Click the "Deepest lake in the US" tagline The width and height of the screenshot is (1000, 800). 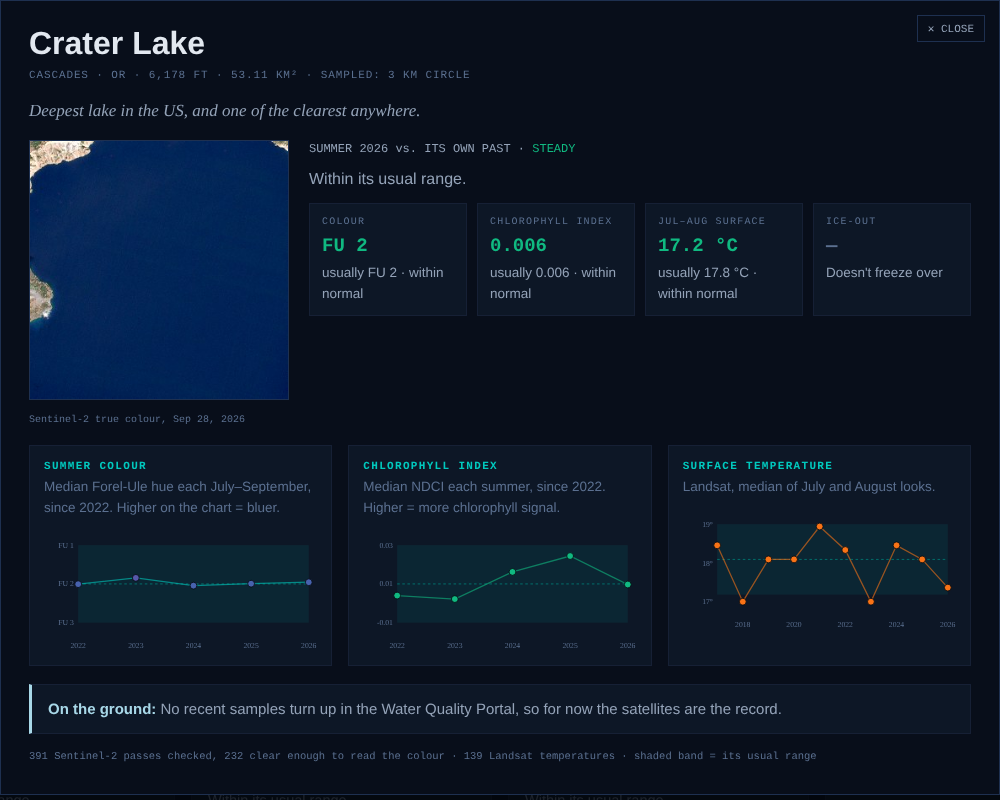coord(224,111)
